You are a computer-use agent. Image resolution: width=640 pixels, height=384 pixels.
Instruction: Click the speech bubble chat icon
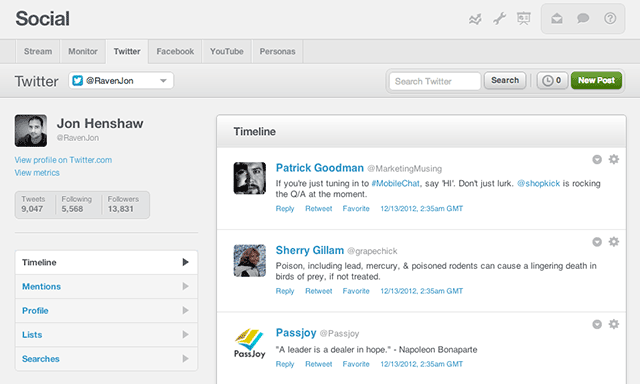click(x=583, y=19)
